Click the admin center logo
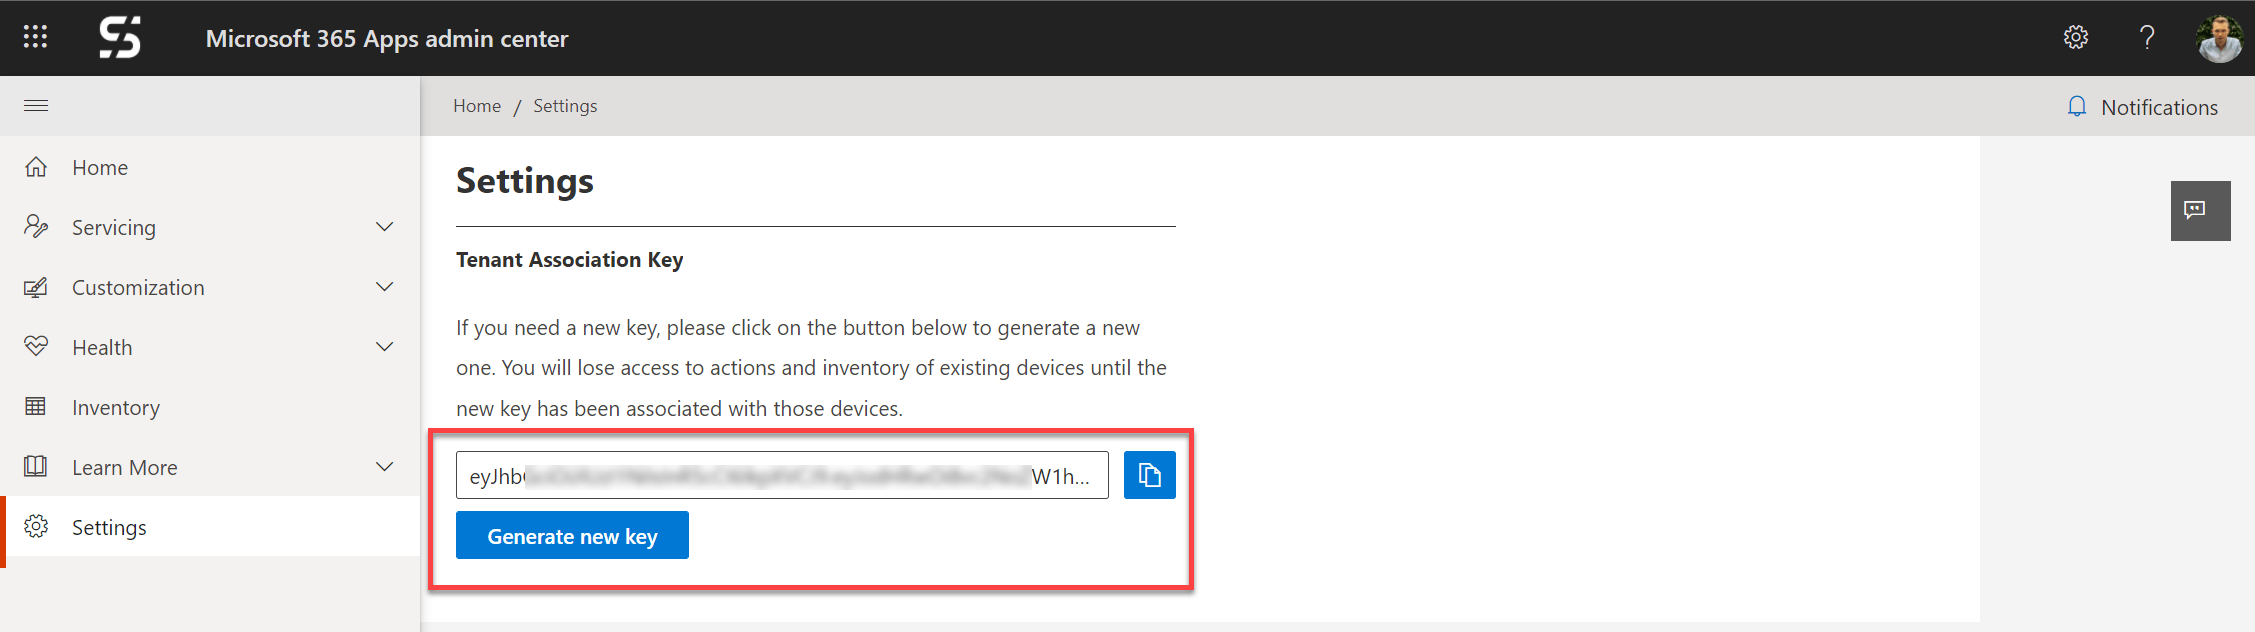The width and height of the screenshot is (2255, 632). point(120,37)
